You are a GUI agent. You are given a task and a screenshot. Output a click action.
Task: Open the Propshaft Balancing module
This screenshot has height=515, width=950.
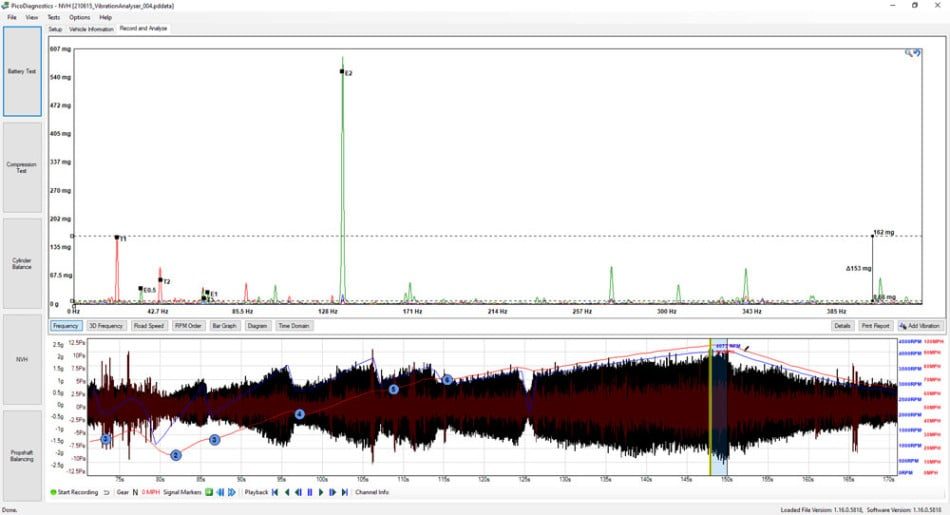(x=22, y=456)
